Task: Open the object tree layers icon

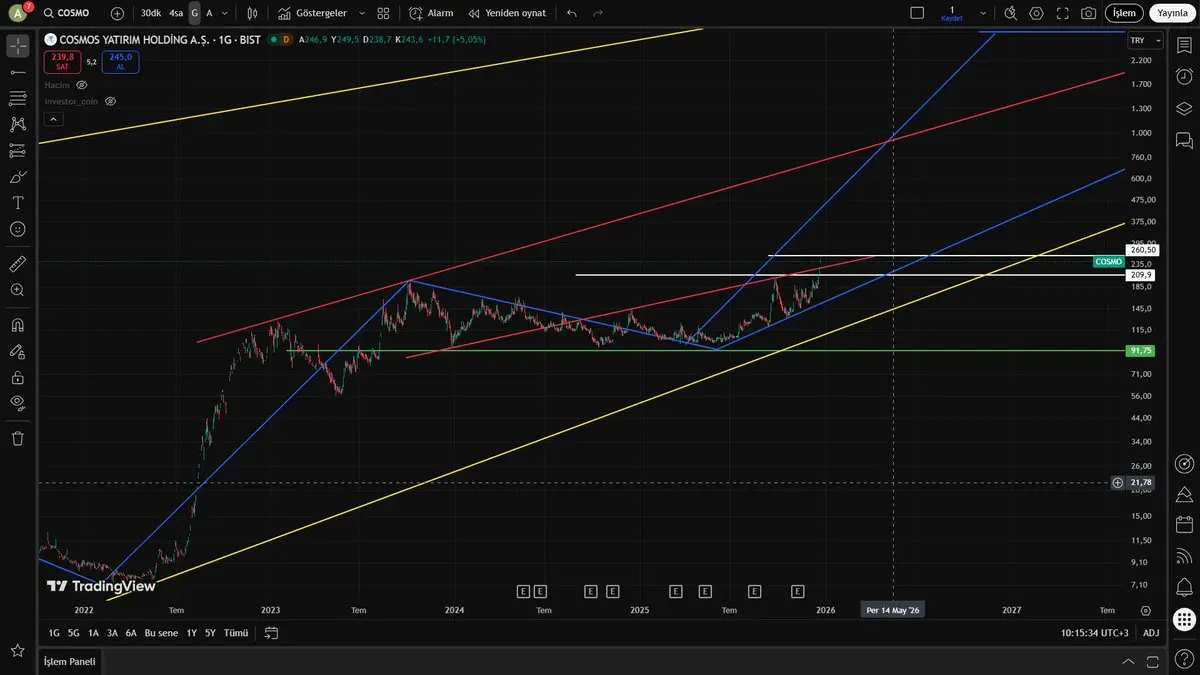Action: (x=1184, y=108)
